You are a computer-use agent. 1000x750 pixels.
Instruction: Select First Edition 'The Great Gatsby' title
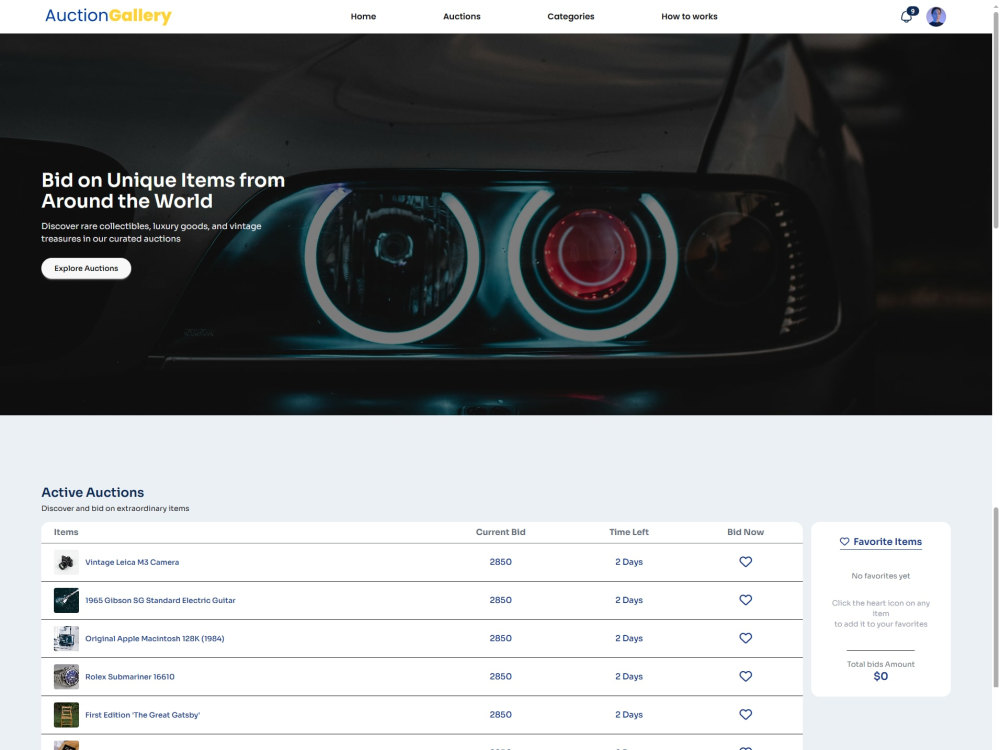[142, 715]
